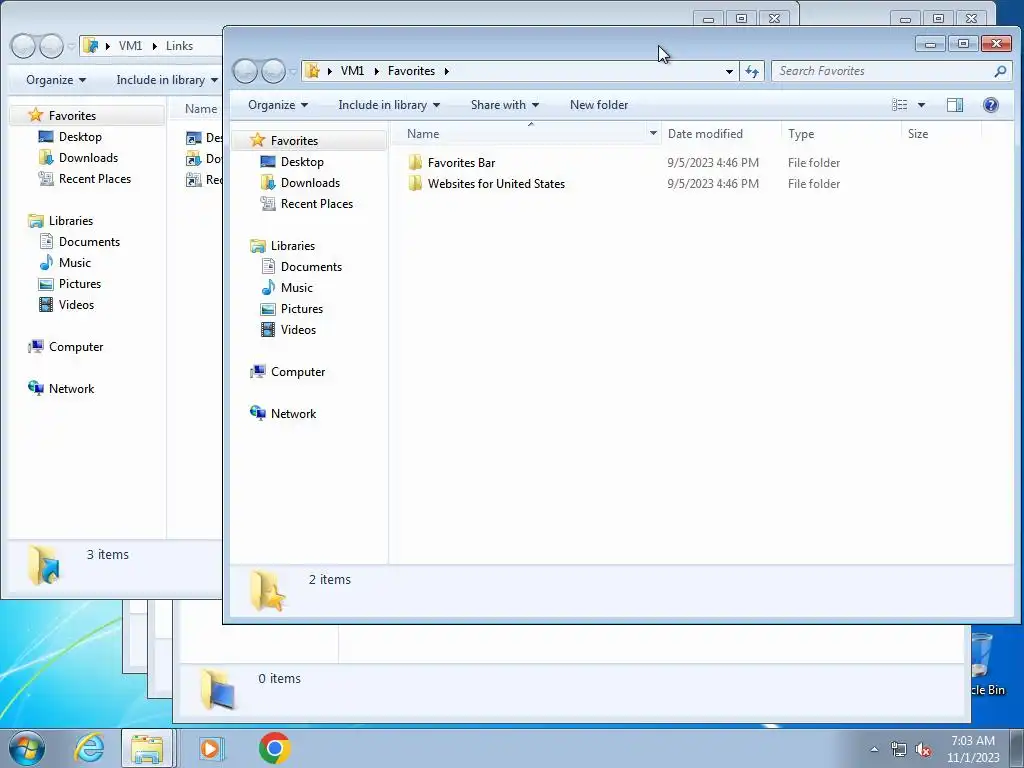
Task: Show the preview pane icon
Action: pyautogui.click(x=955, y=105)
